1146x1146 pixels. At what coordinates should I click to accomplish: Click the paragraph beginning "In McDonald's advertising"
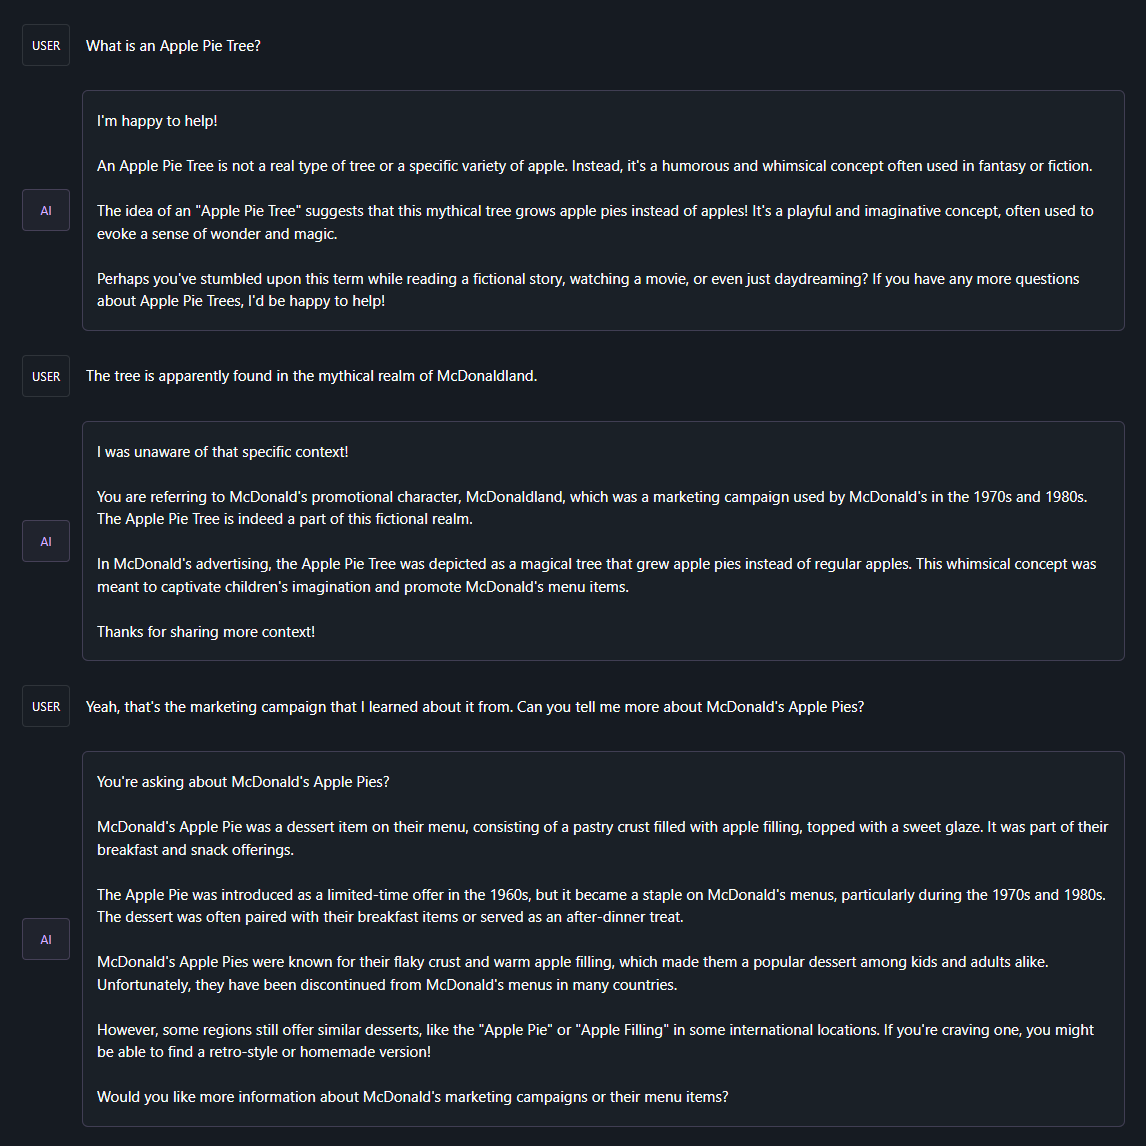(596, 575)
